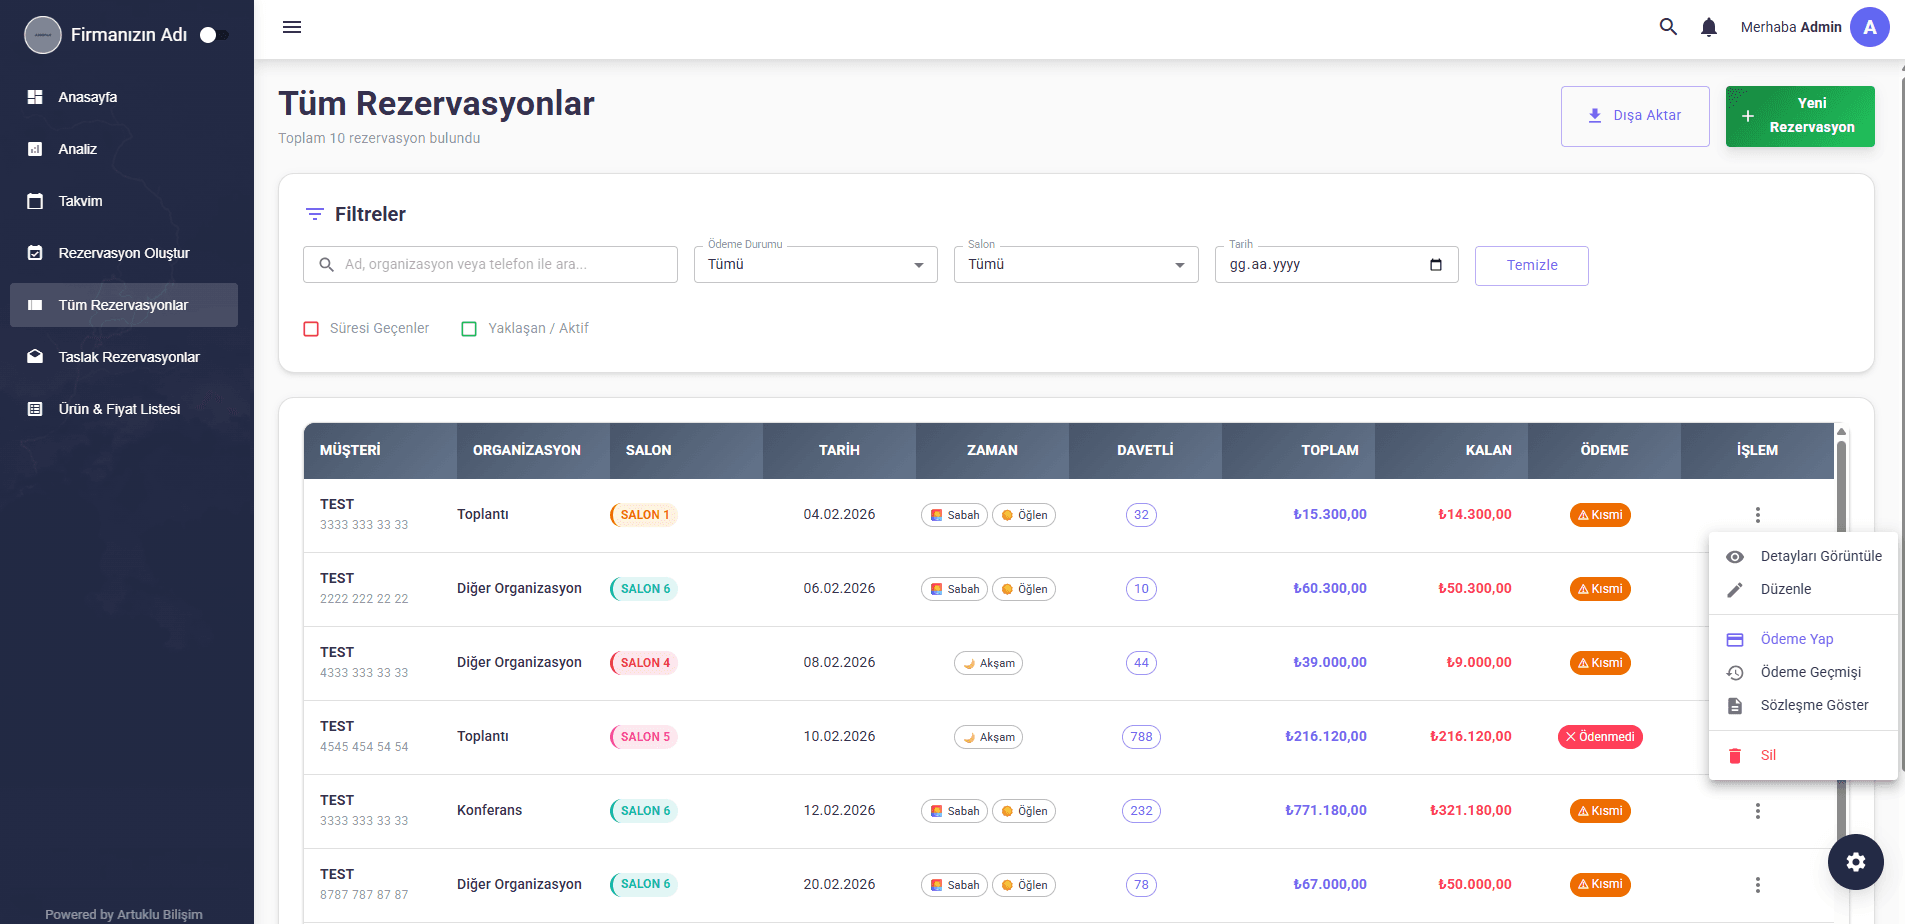The image size is (1905, 924).
Task: Open actions menu for 04.02.2026 reservation
Action: pyautogui.click(x=1757, y=515)
